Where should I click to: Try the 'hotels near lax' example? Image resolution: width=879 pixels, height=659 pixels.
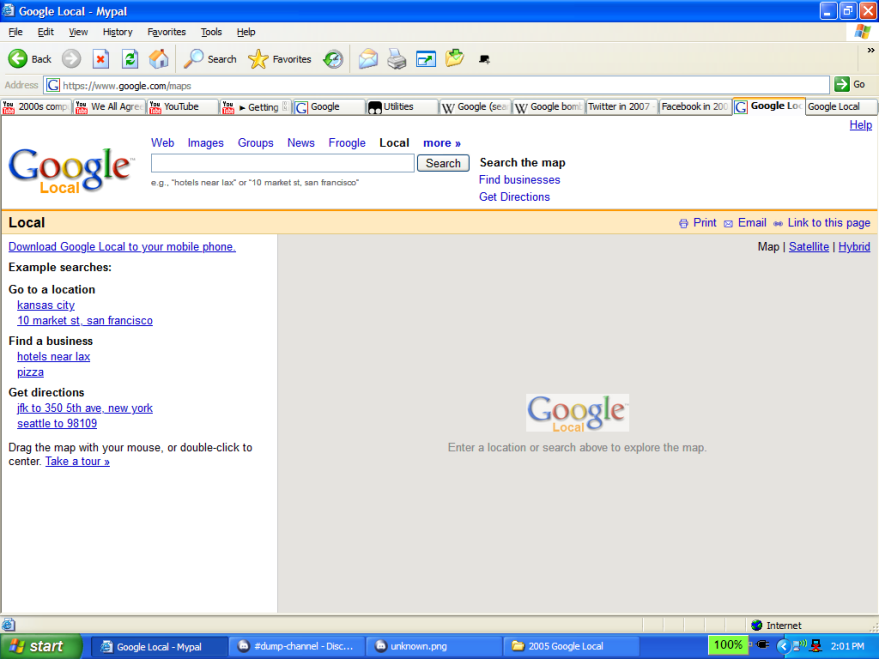53,356
